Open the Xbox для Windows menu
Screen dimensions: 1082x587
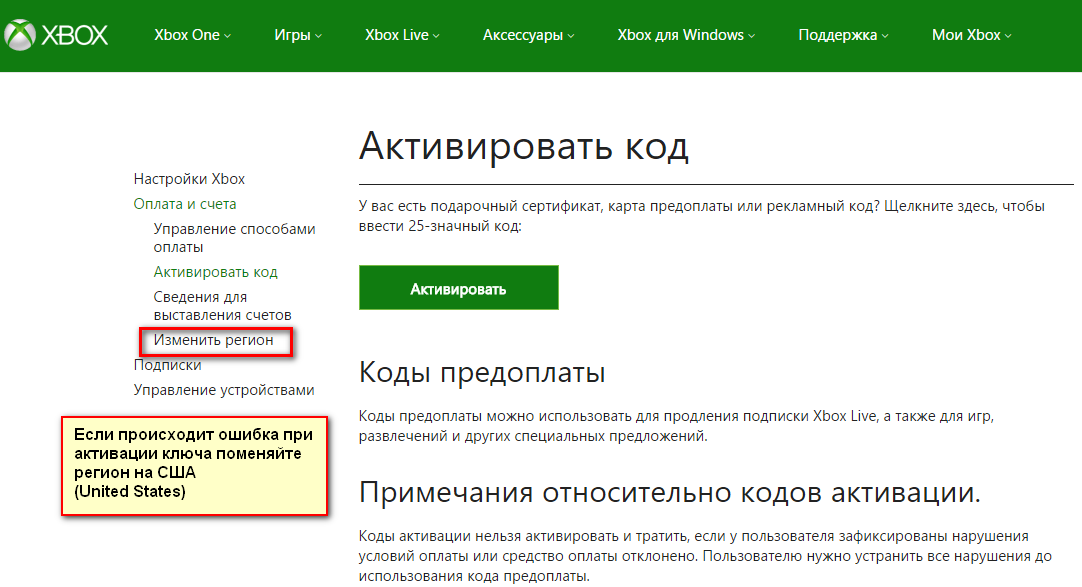point(686,35)
